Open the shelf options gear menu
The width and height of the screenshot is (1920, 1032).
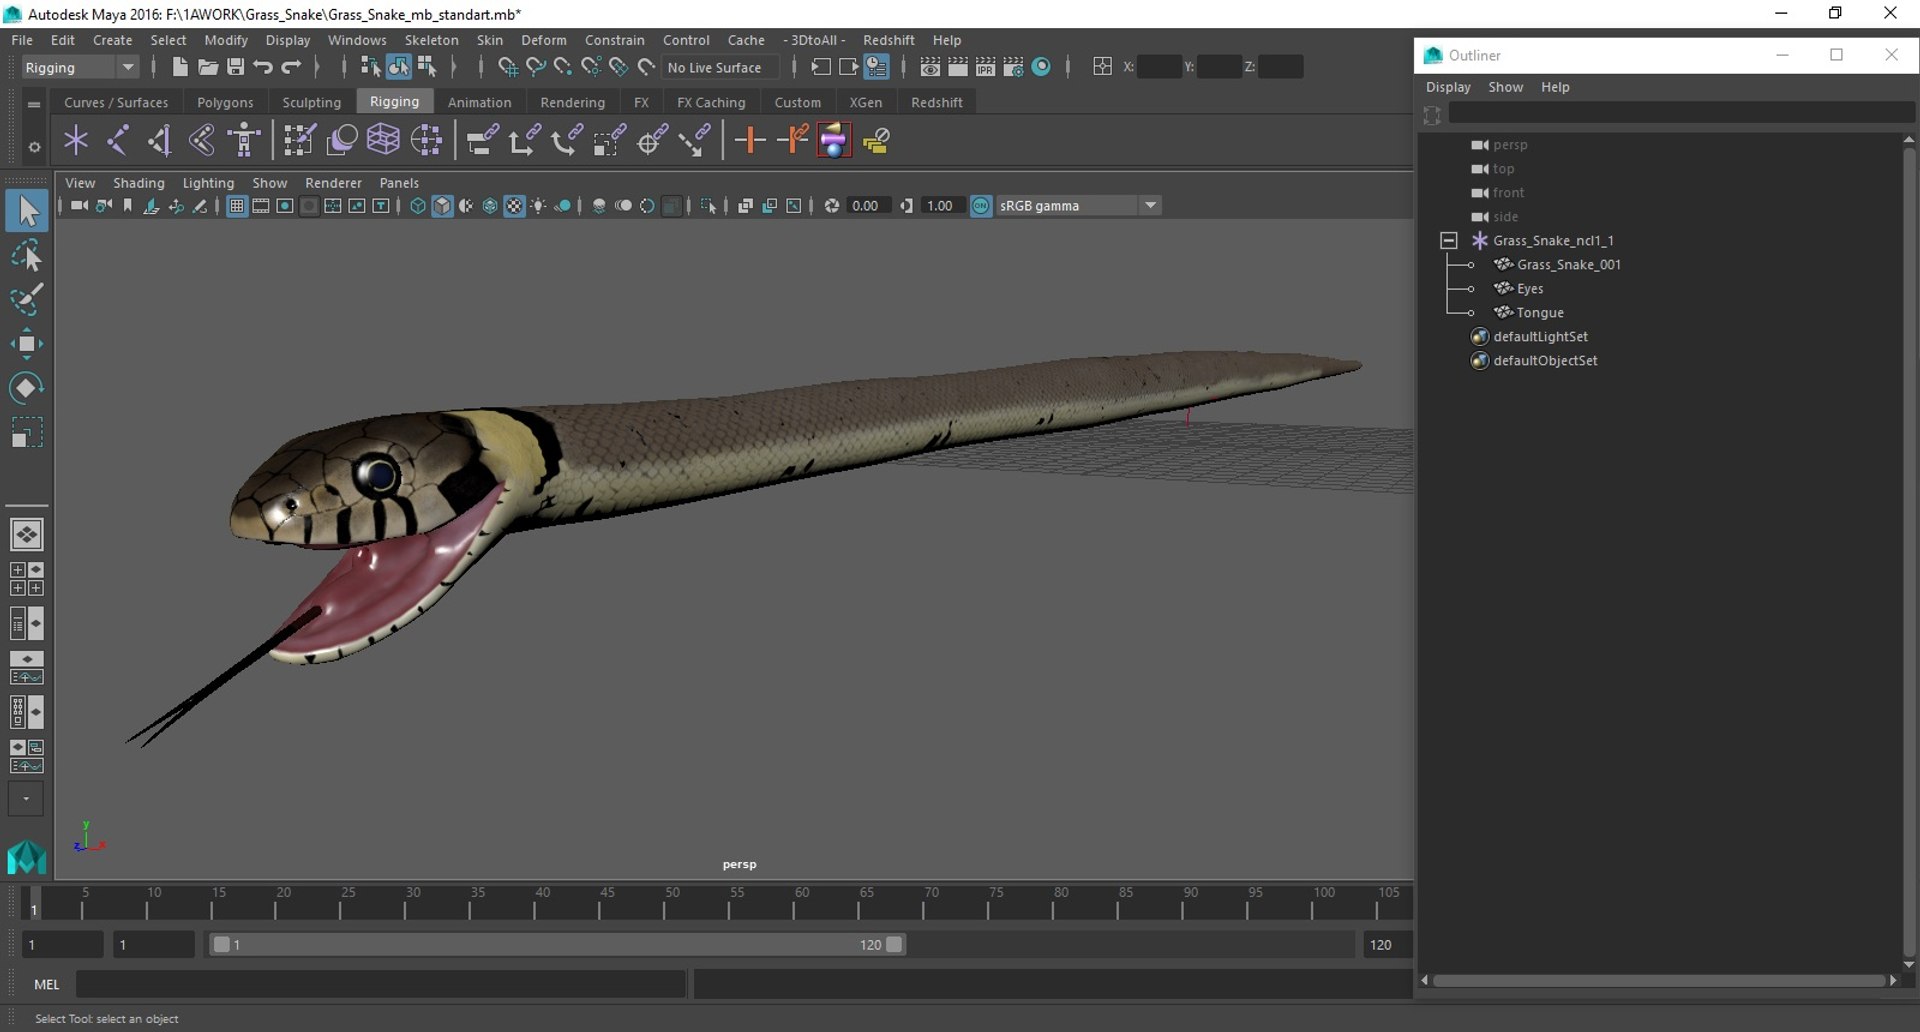pos(34,147)
